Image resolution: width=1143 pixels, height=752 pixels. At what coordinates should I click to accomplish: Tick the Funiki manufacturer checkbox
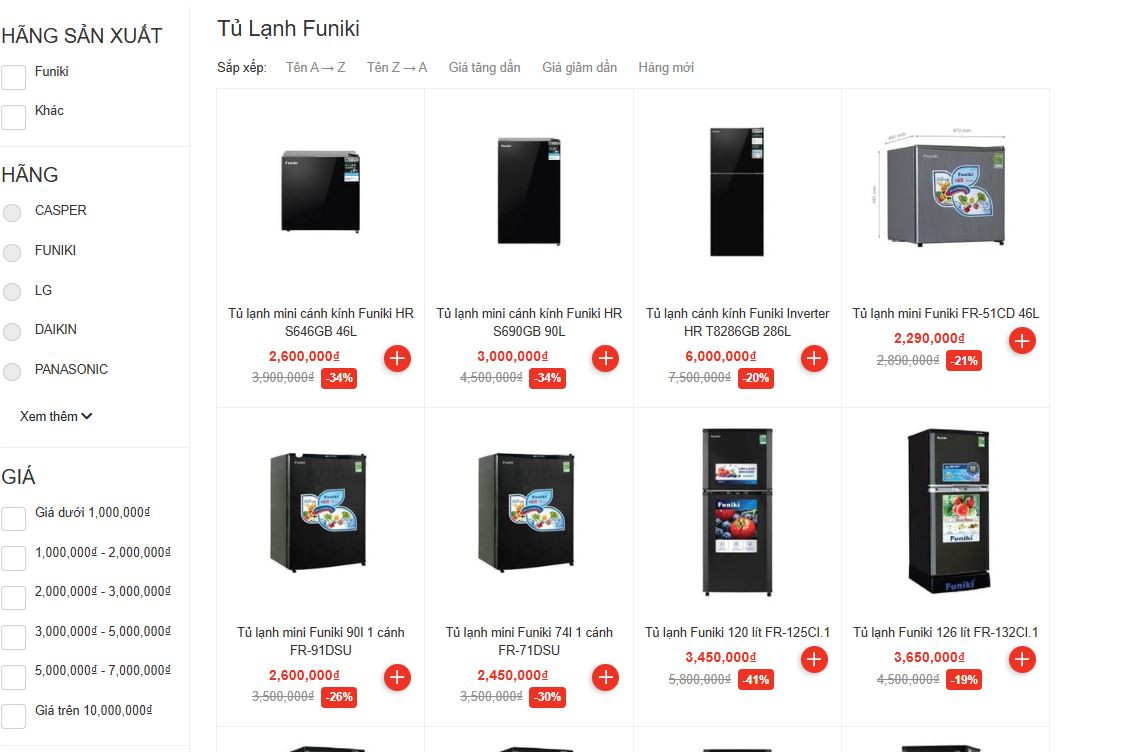point(13,77)
